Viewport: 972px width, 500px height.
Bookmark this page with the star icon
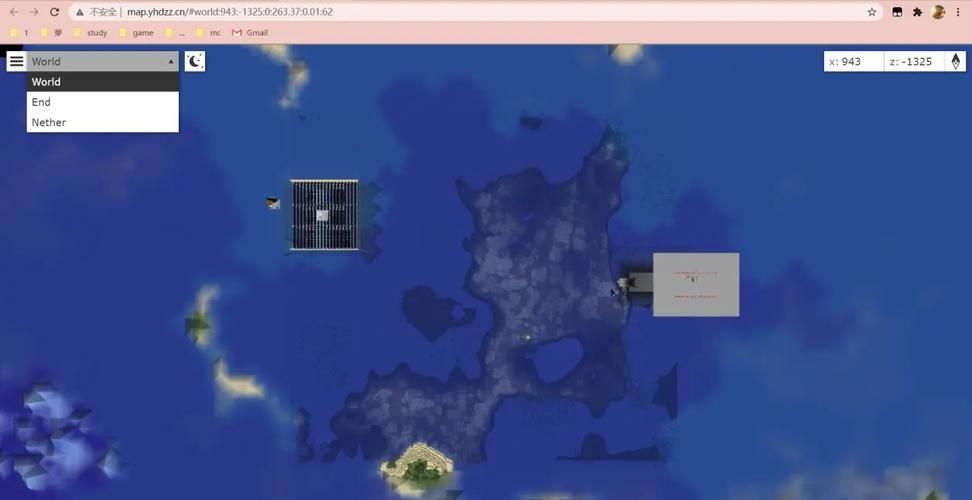coord(872,12)
